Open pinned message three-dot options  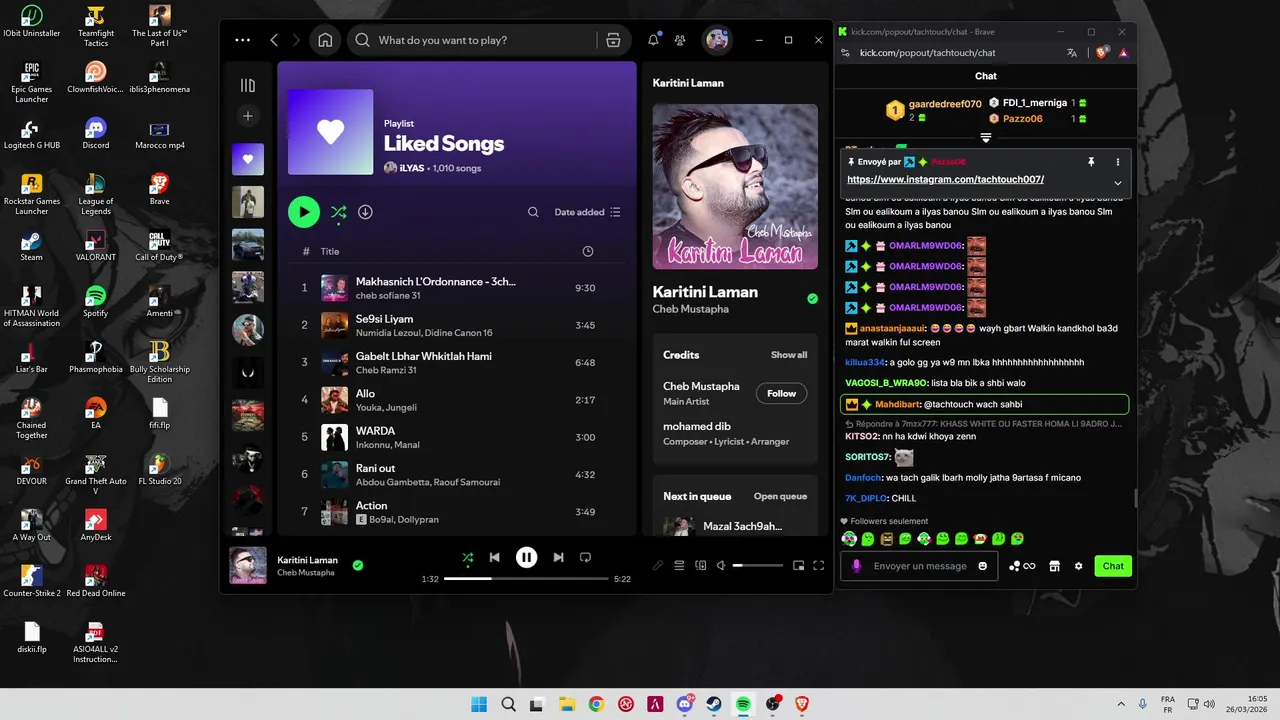(x=1118, y=162)
